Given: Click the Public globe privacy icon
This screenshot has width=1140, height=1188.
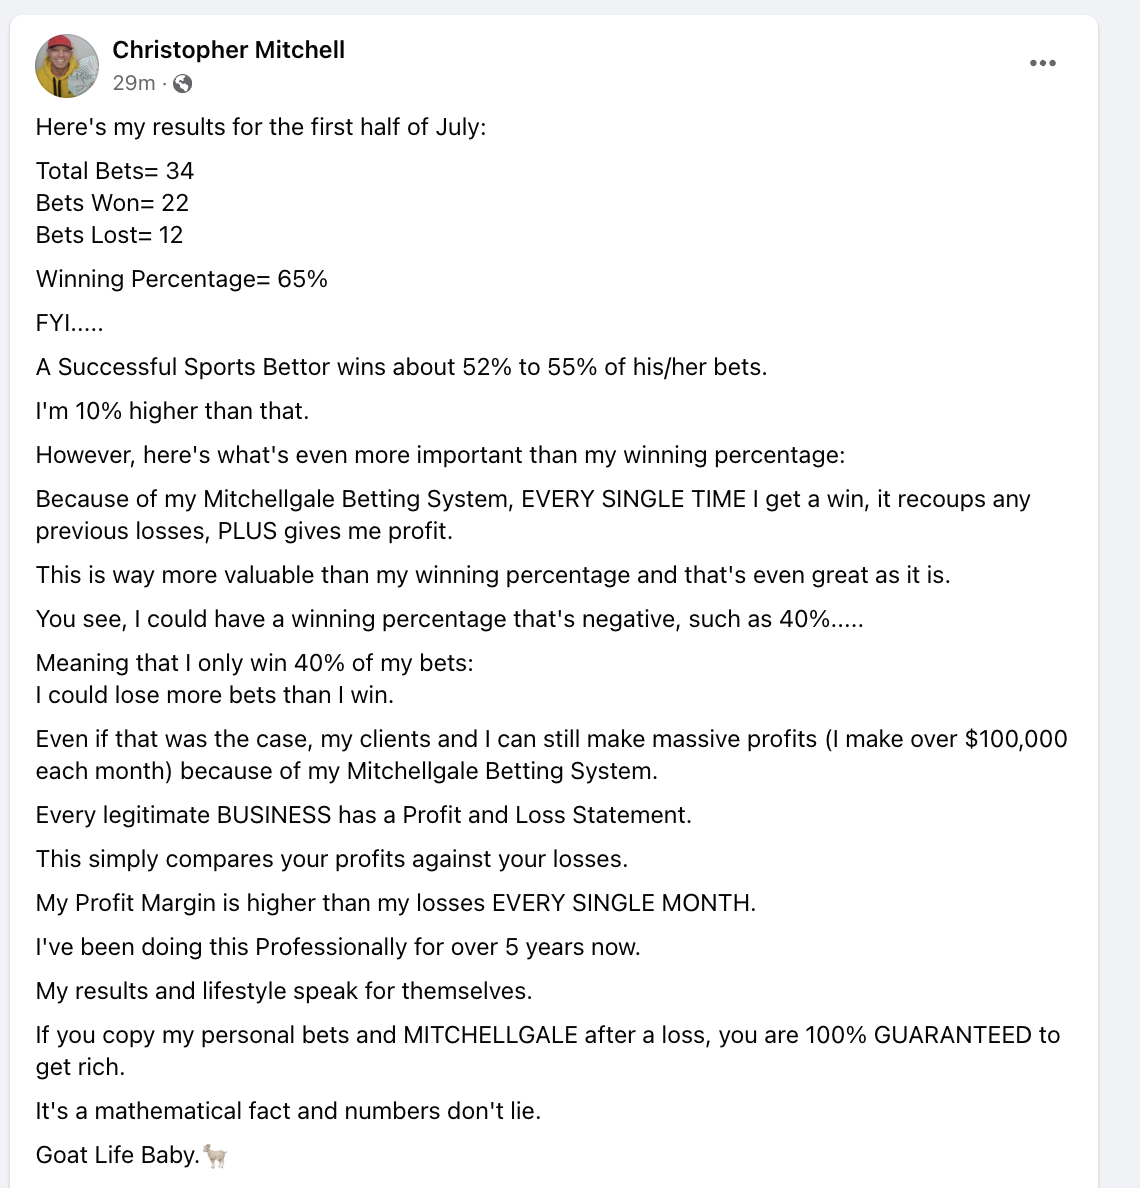Looking at the screenshot, I should (x=183, y=83).
